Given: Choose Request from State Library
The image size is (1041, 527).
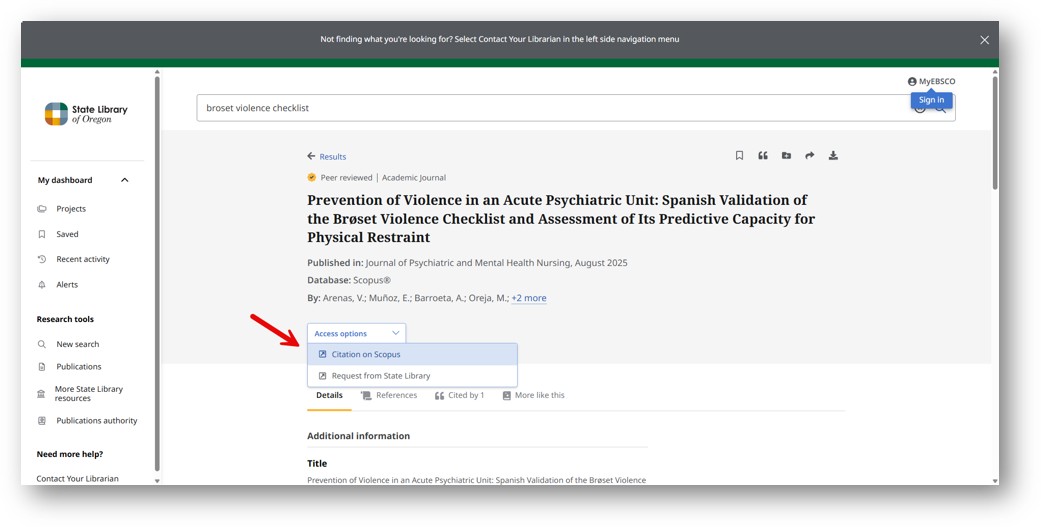Looking at the screenshot, I should point(380,376).
